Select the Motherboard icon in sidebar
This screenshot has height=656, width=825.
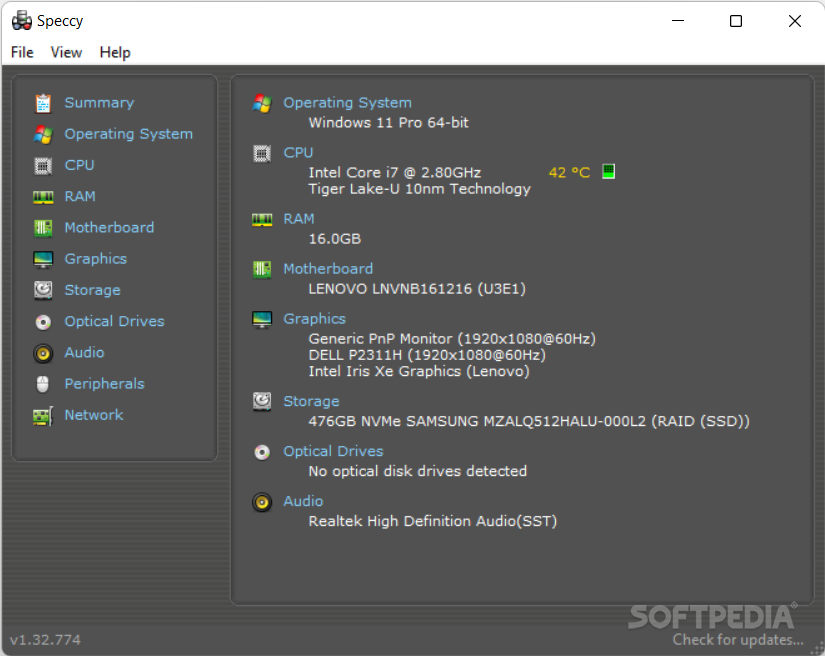[x=43, y=228]
